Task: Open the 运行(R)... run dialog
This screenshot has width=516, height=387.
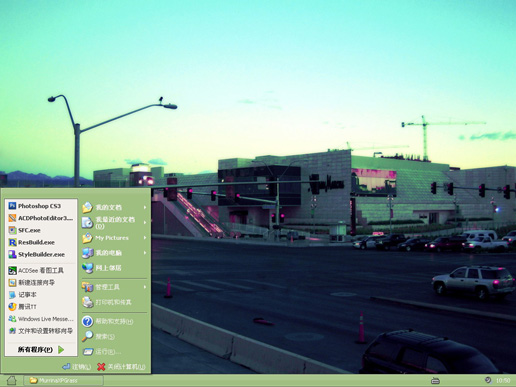Action: pyautogui.click(x=114, y=352)
